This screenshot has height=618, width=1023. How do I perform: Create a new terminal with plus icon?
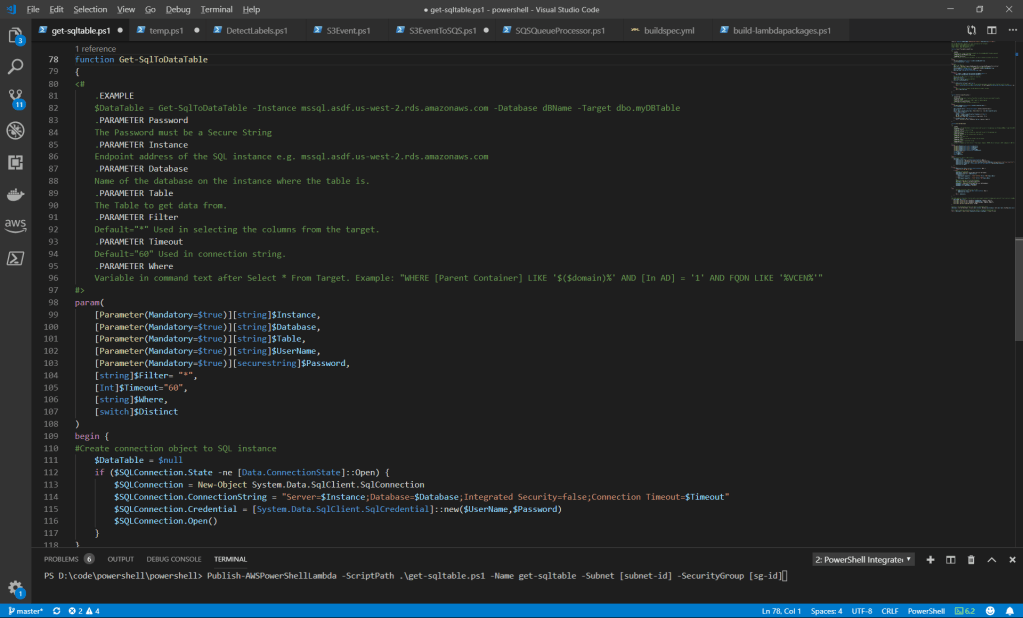(930, 559)
